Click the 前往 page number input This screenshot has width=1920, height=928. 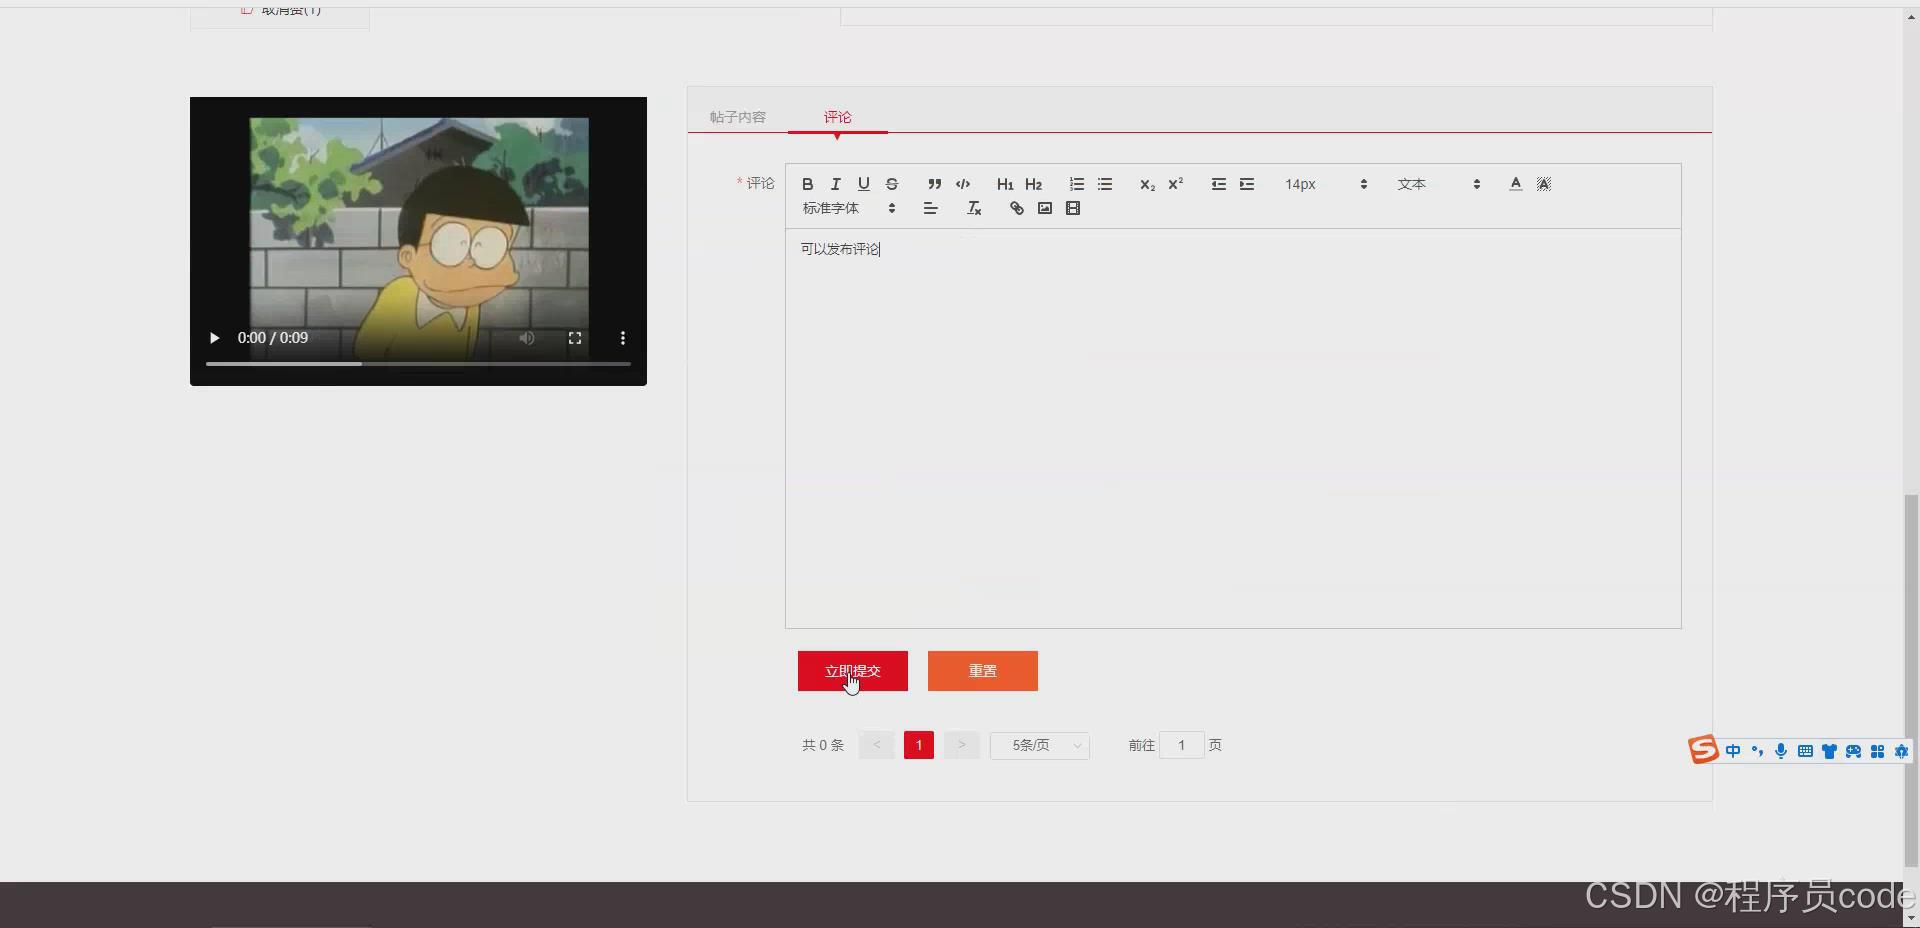tap(1182, 745)
